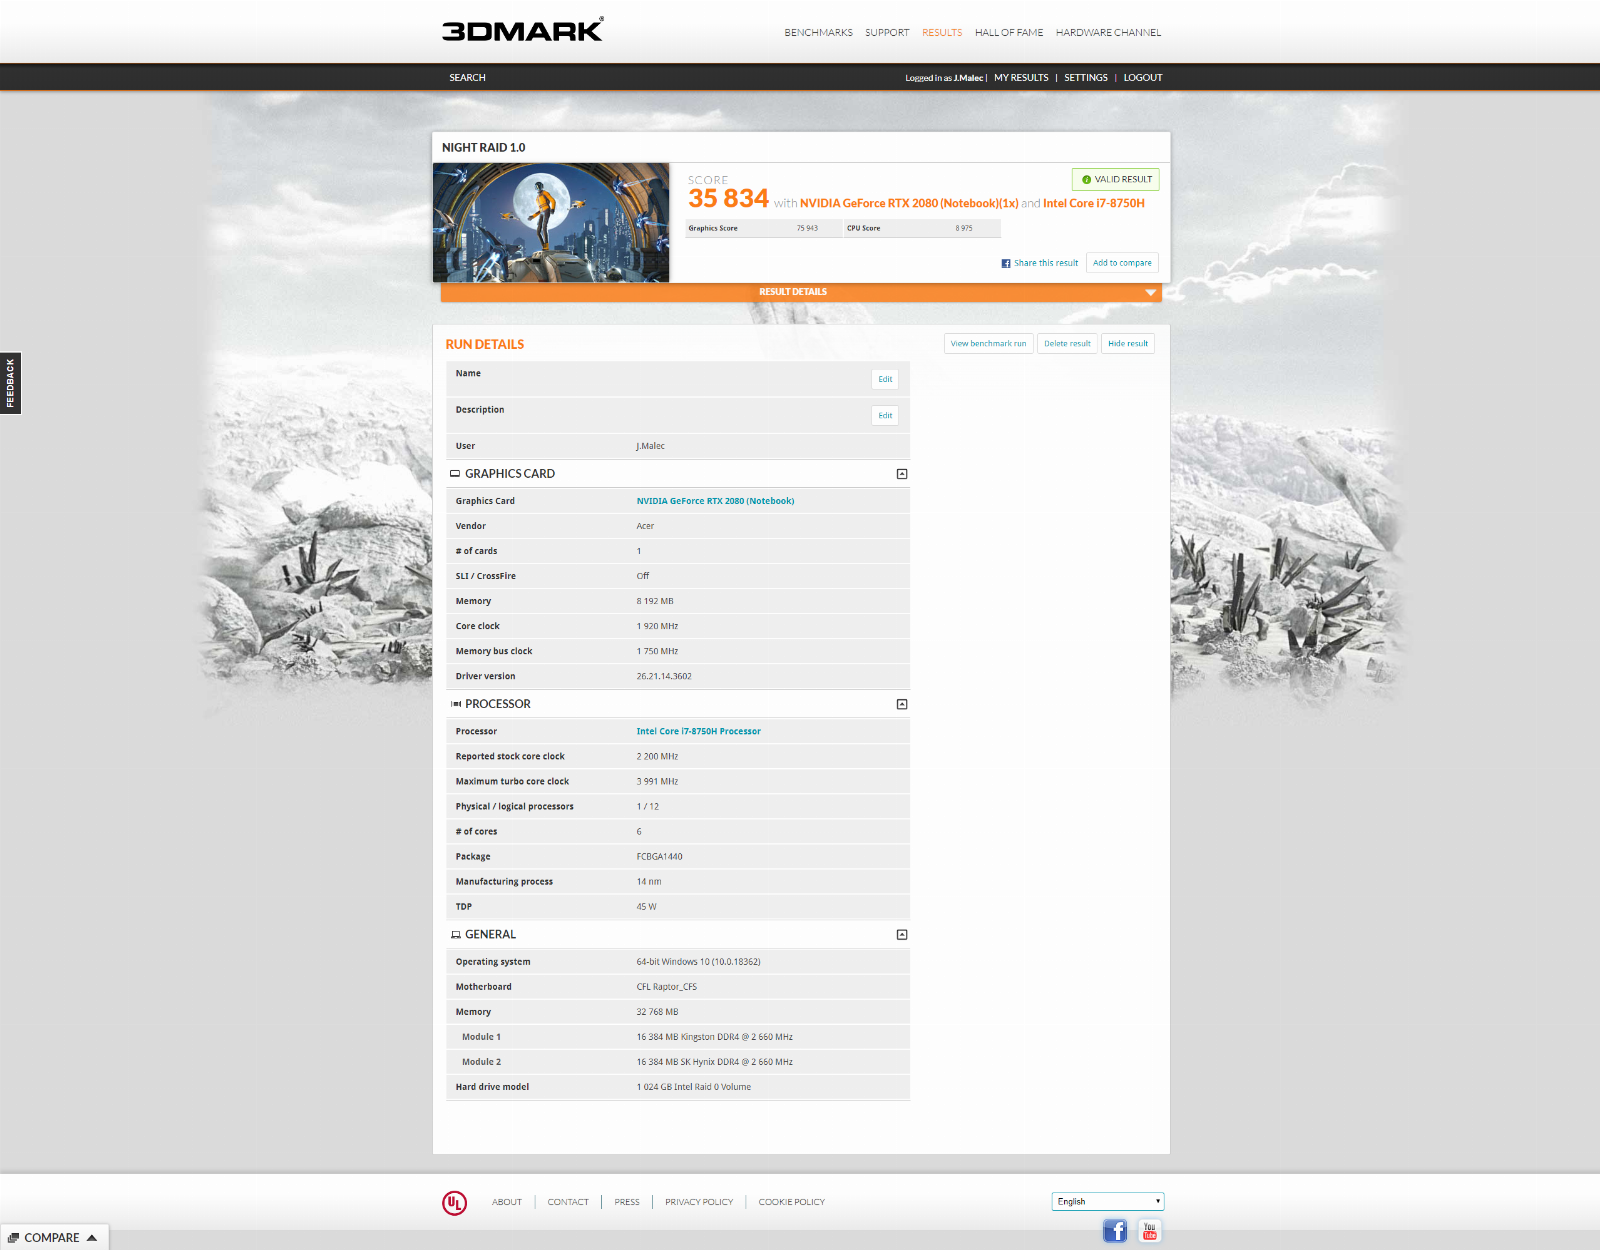Image resolution: width=1600 pixels, height=1250 pixels.
Task: Collapse the General section
Action: coord(902,935)
